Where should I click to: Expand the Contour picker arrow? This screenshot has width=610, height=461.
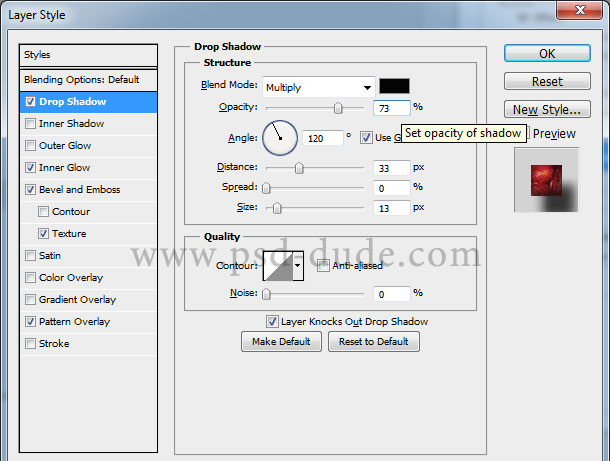298,266
